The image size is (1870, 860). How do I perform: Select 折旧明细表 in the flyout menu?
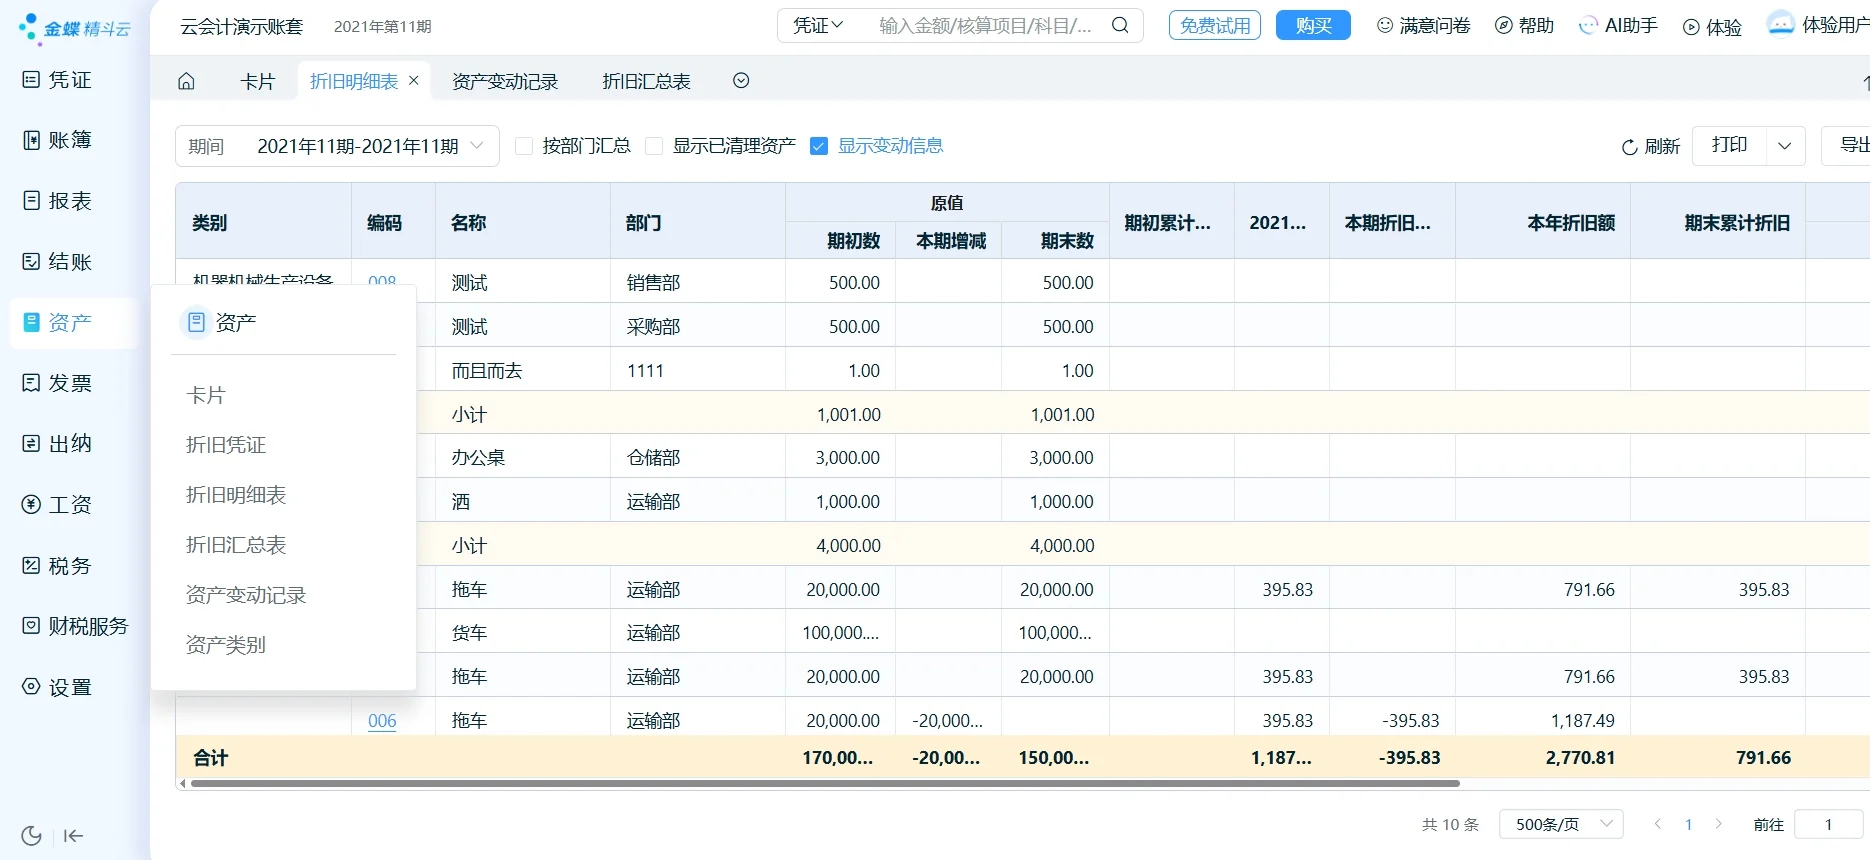236,495
